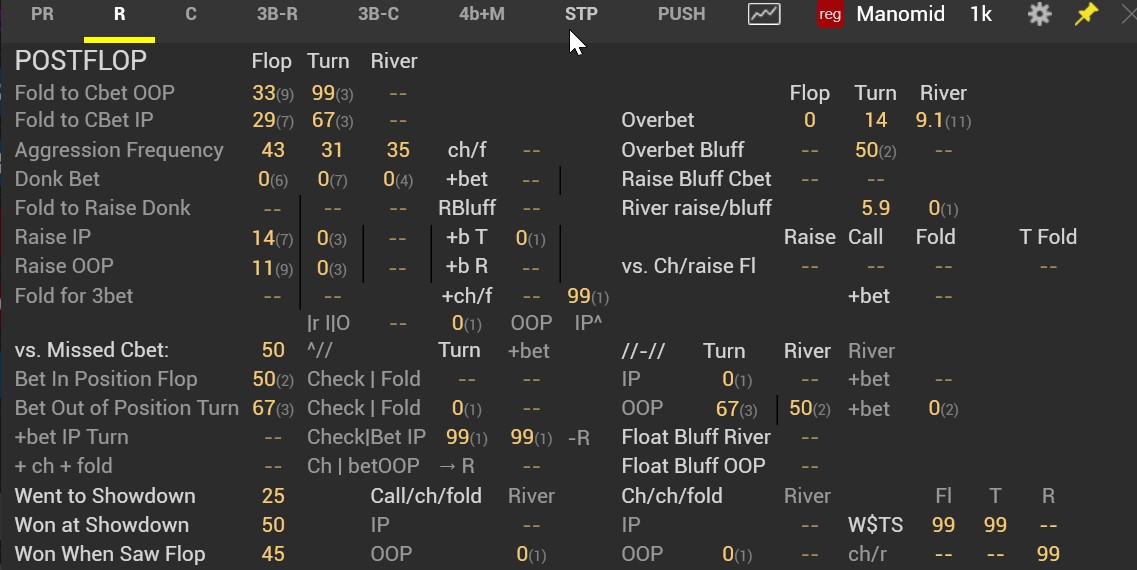1137x570 pixels.
Task: Toggle the yellow pin icon
Action: (1086, 15)
